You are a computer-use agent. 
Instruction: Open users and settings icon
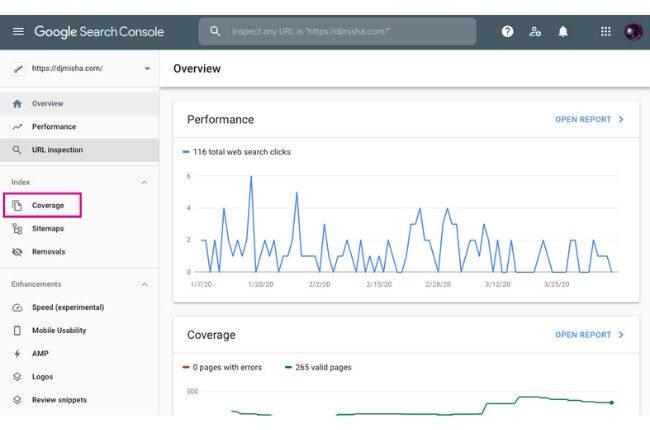click(x=535, y=32)
